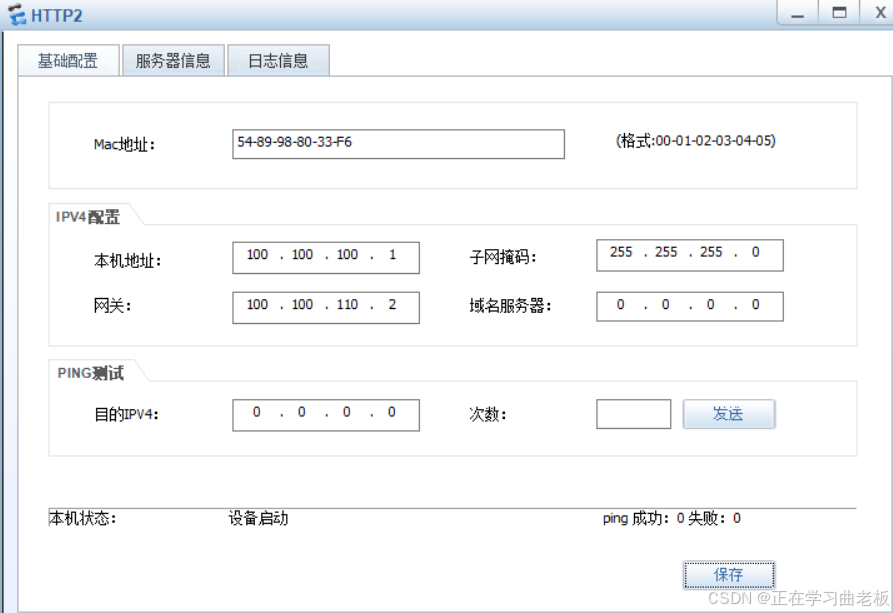
Task: Save configuration with 保存 button
Action: pos(728,575)
